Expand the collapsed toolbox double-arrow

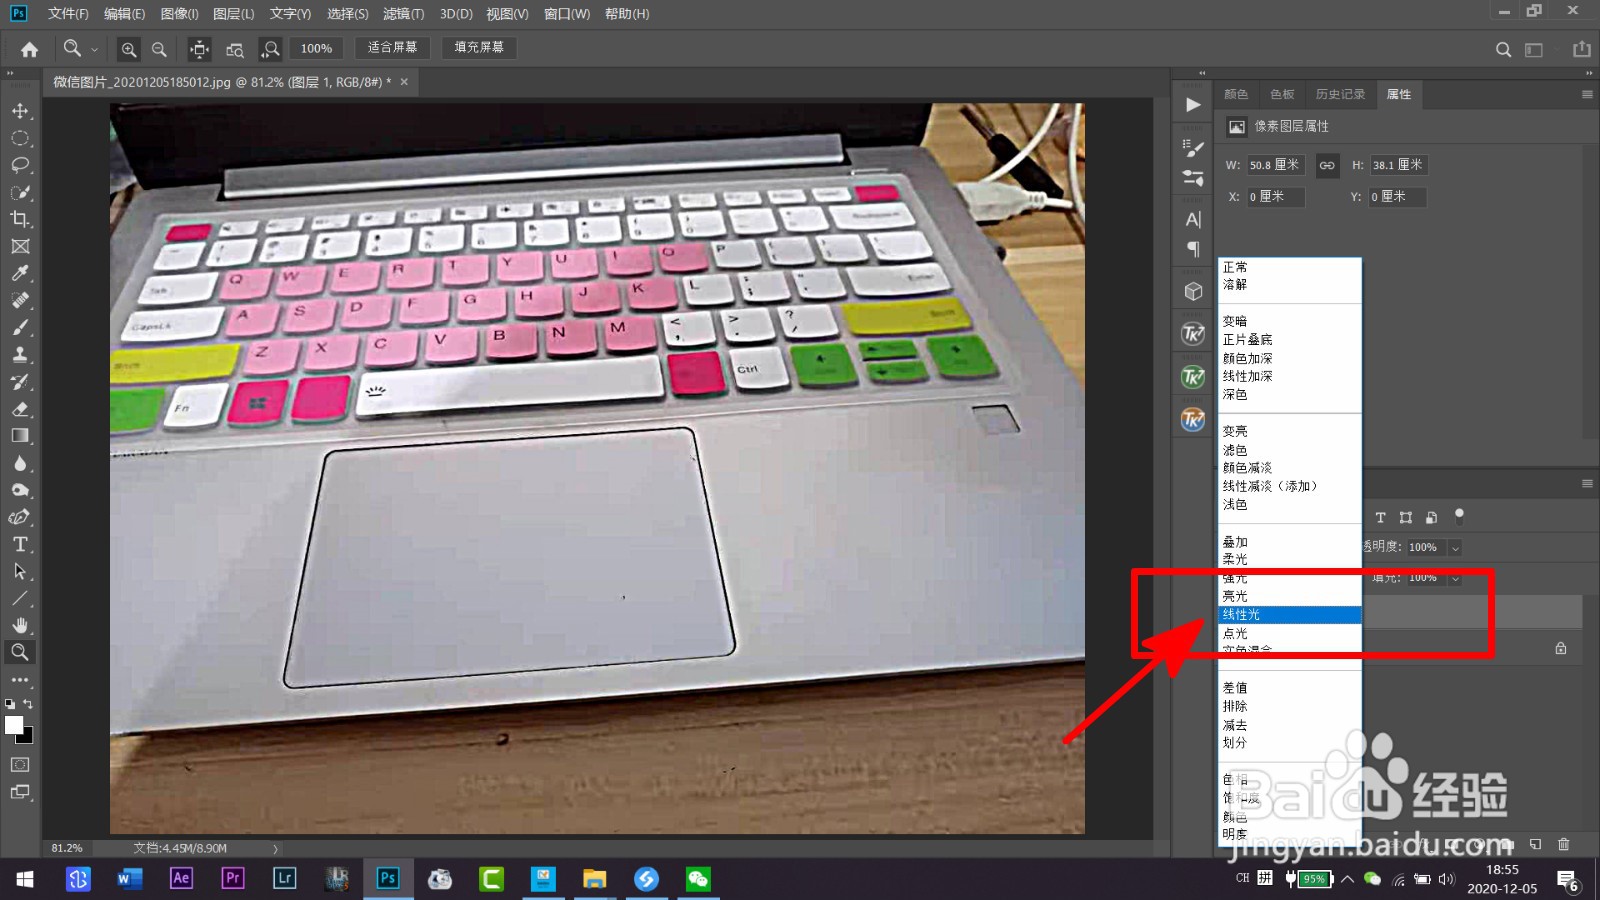[10, 73]
